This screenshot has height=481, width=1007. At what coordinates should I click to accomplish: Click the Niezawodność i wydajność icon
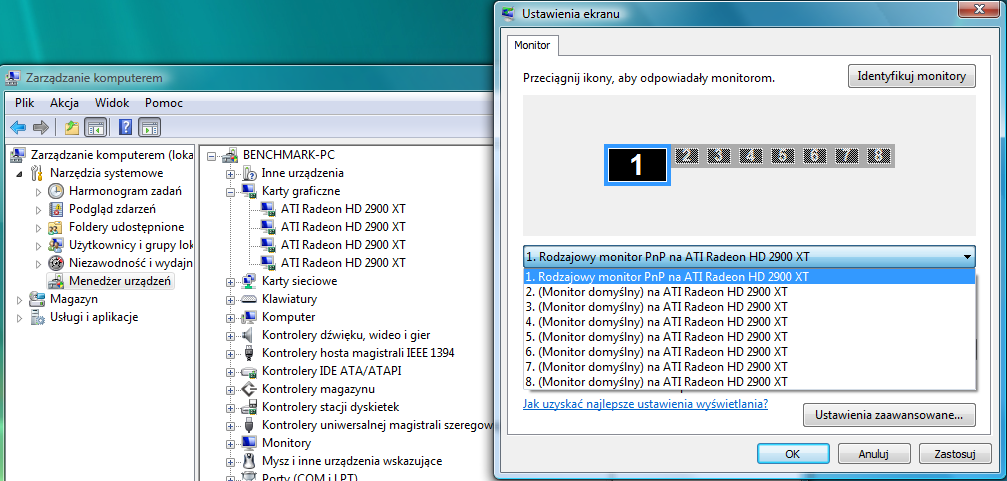(57, 263)
